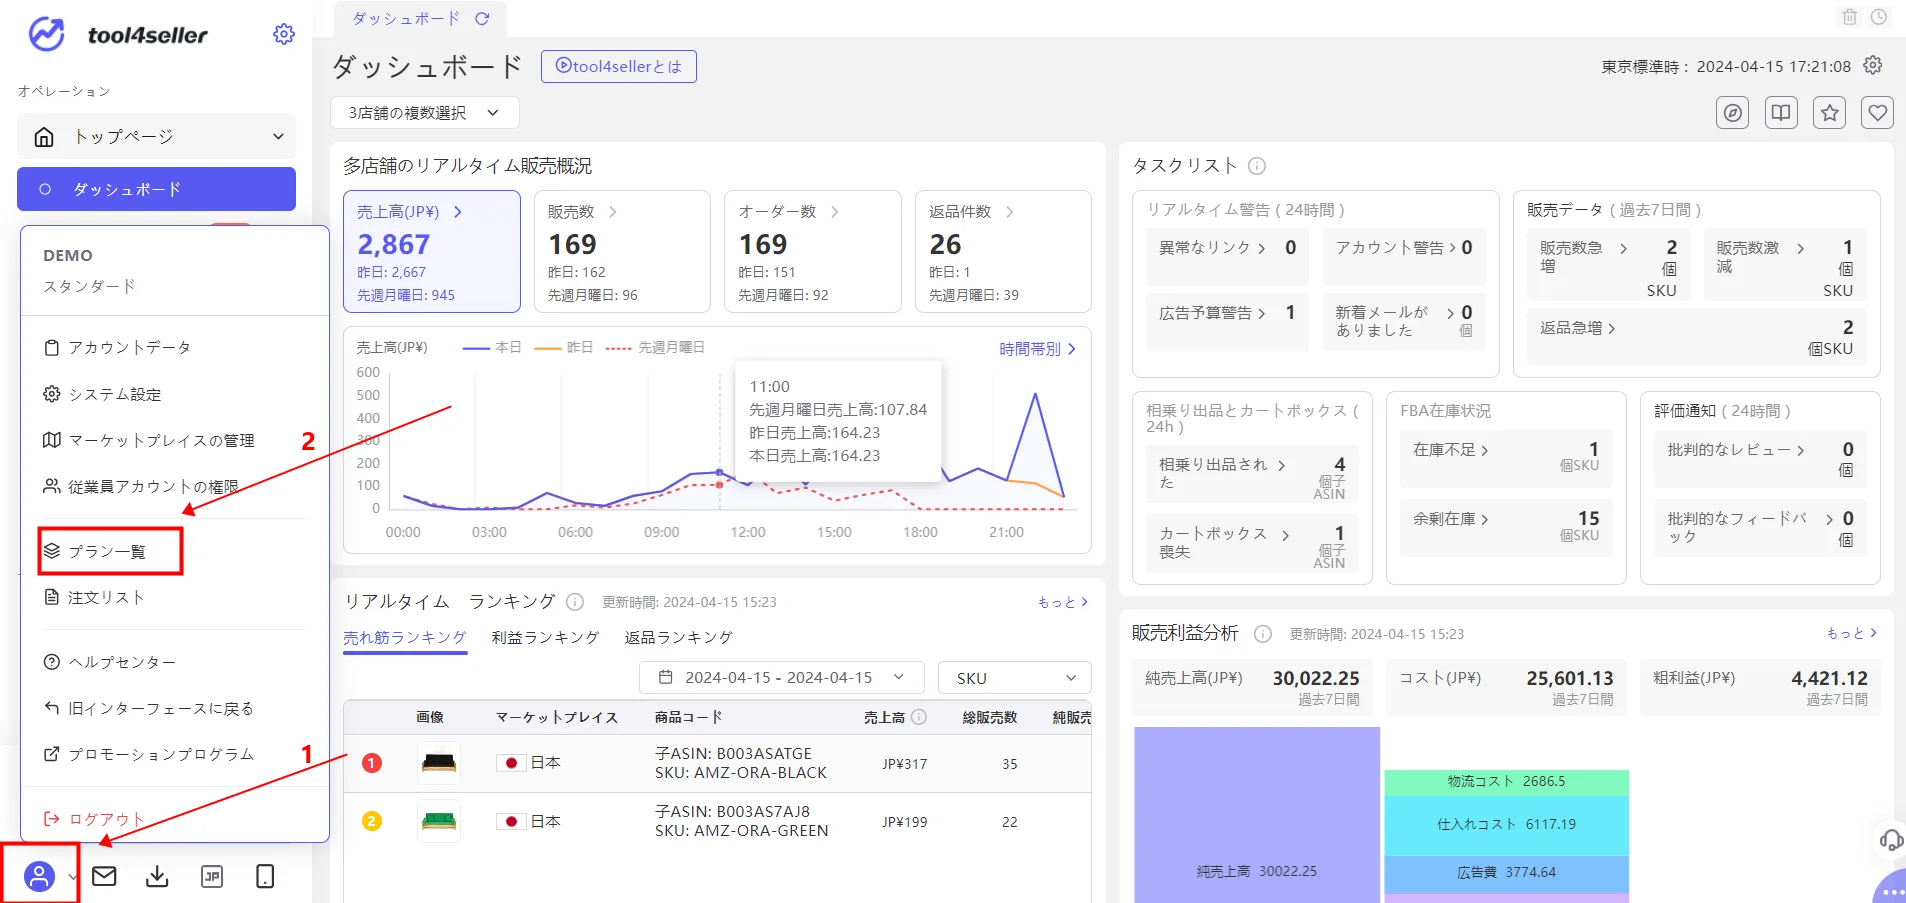Expand the トップページ sidebar menu

click(156, 136)
